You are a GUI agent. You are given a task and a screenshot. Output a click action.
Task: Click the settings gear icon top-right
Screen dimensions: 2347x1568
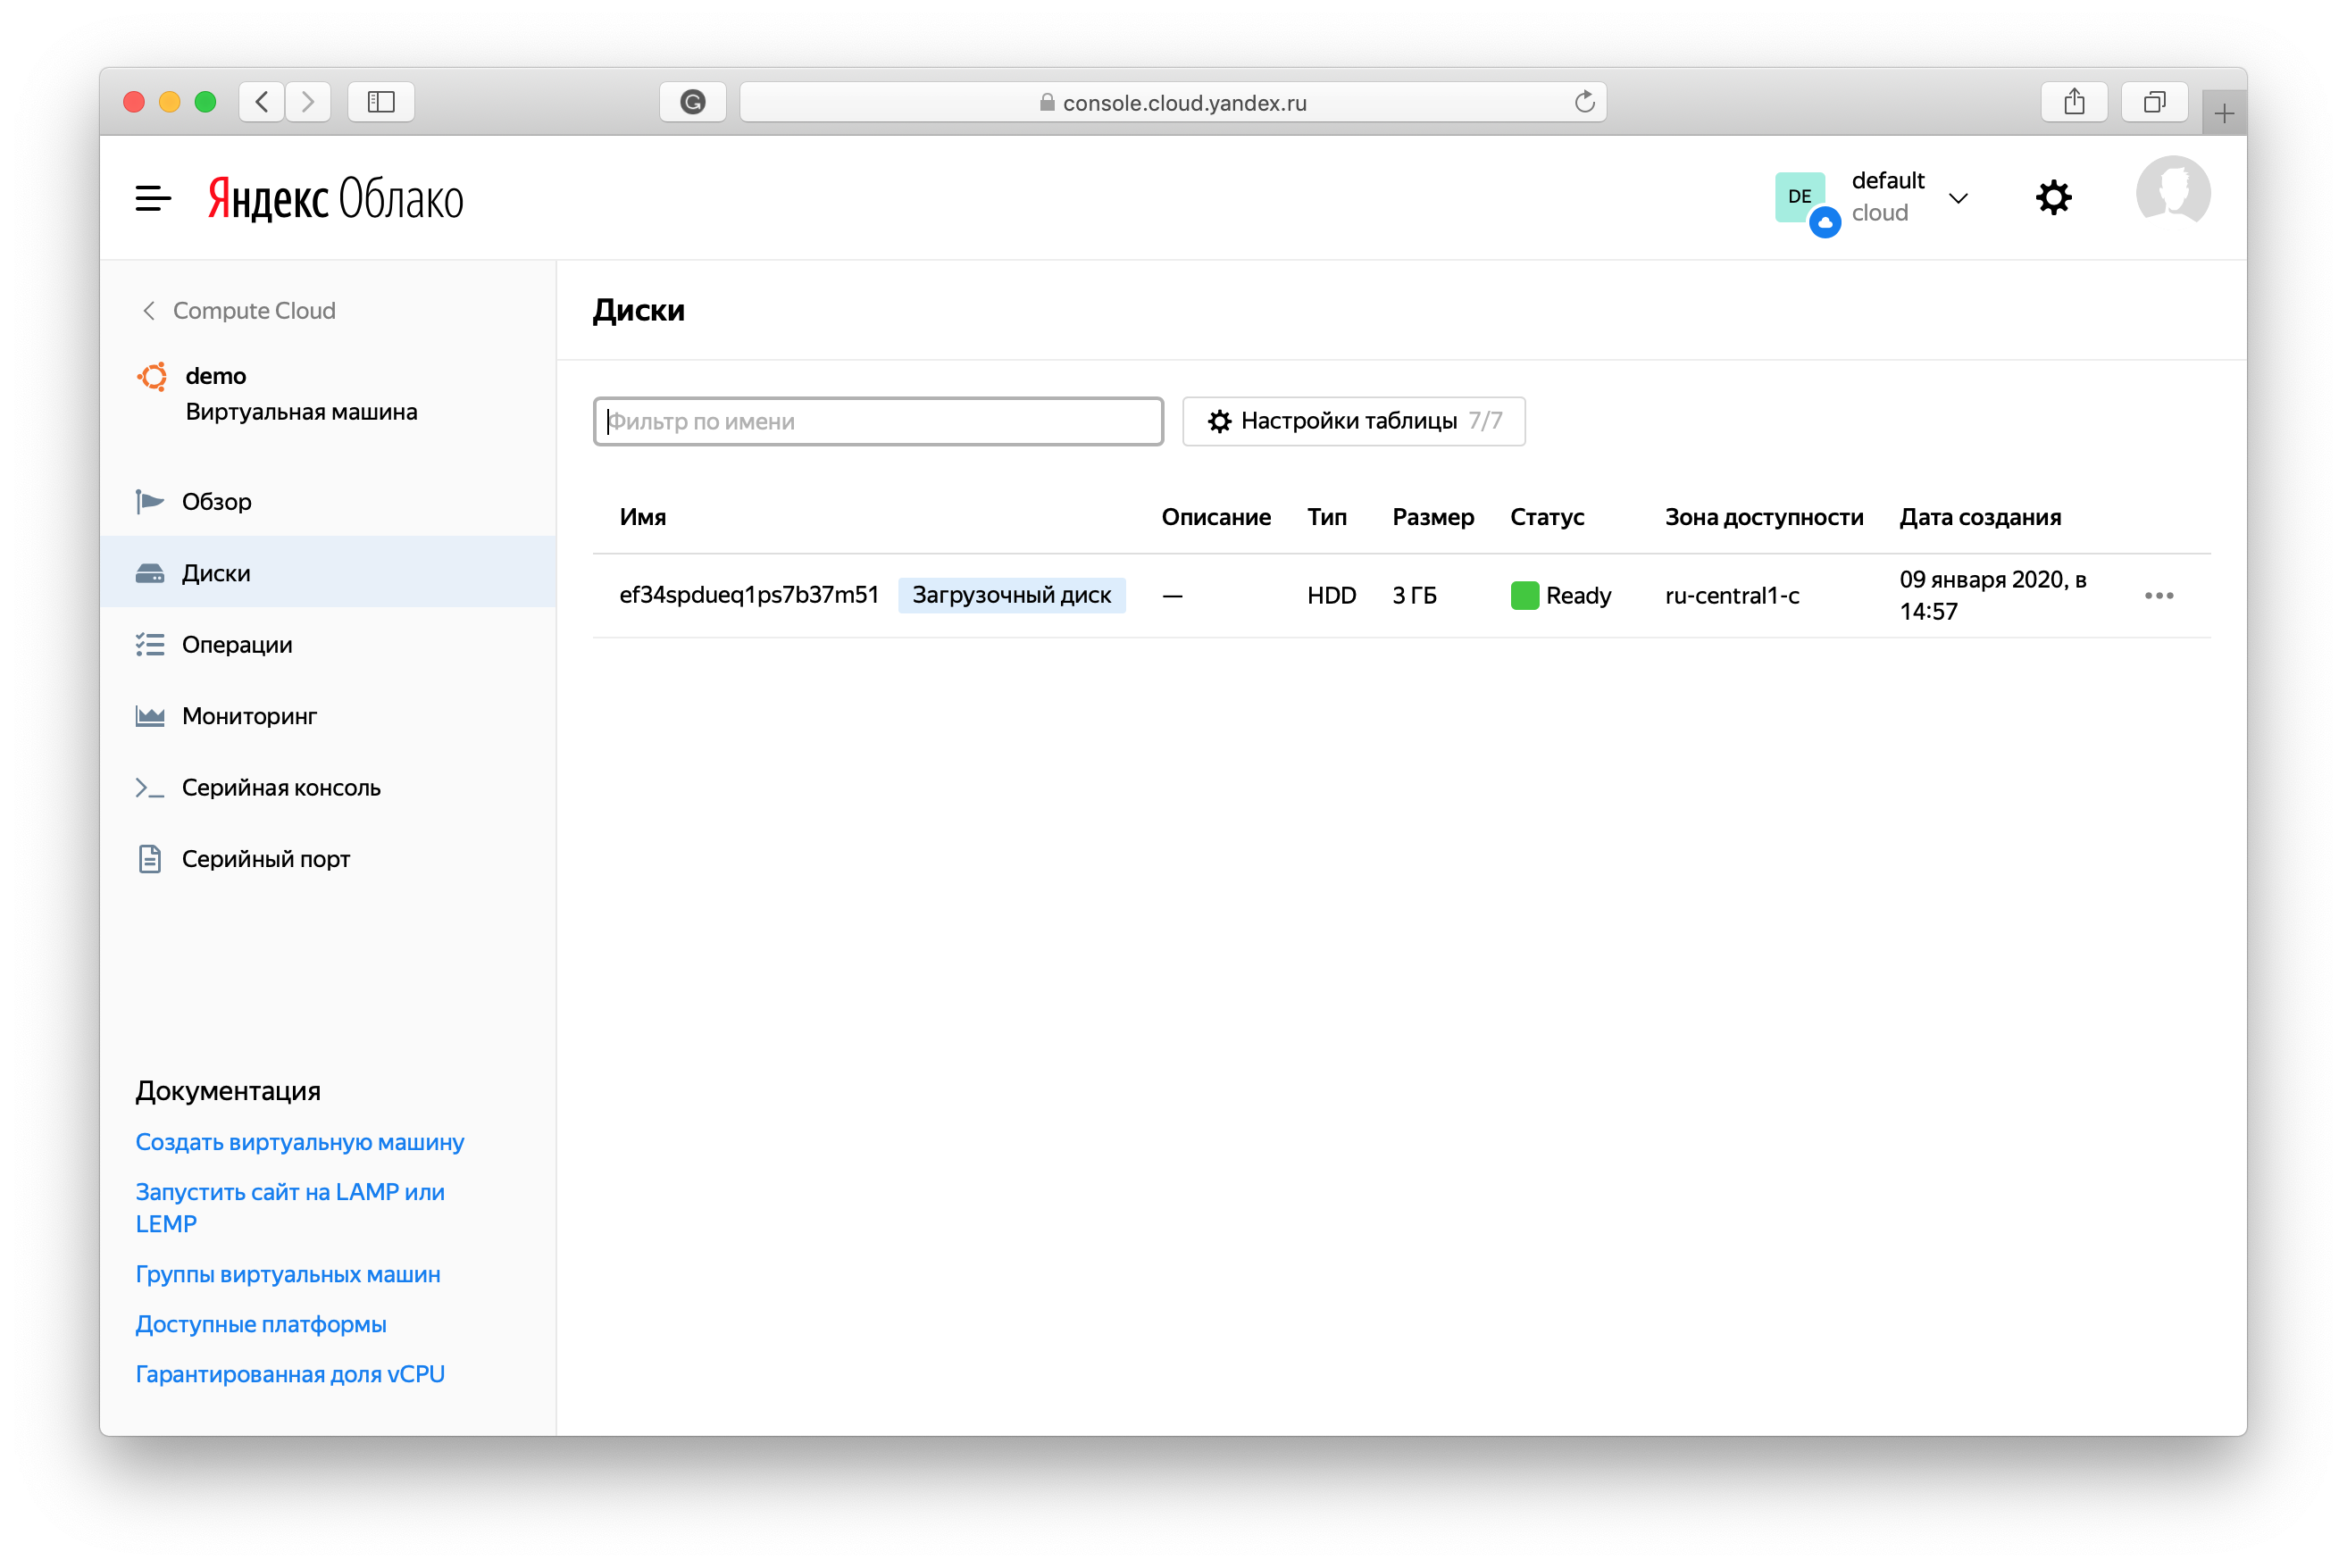coord(2055,196)
